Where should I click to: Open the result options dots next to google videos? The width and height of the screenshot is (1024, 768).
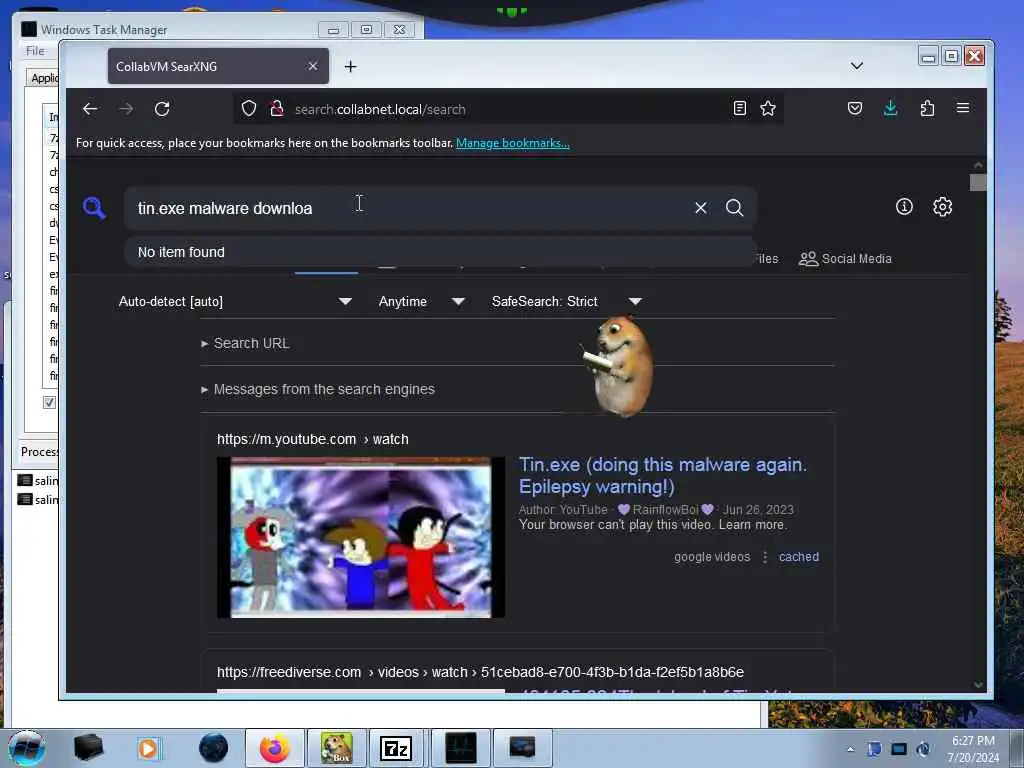(765, 557)
